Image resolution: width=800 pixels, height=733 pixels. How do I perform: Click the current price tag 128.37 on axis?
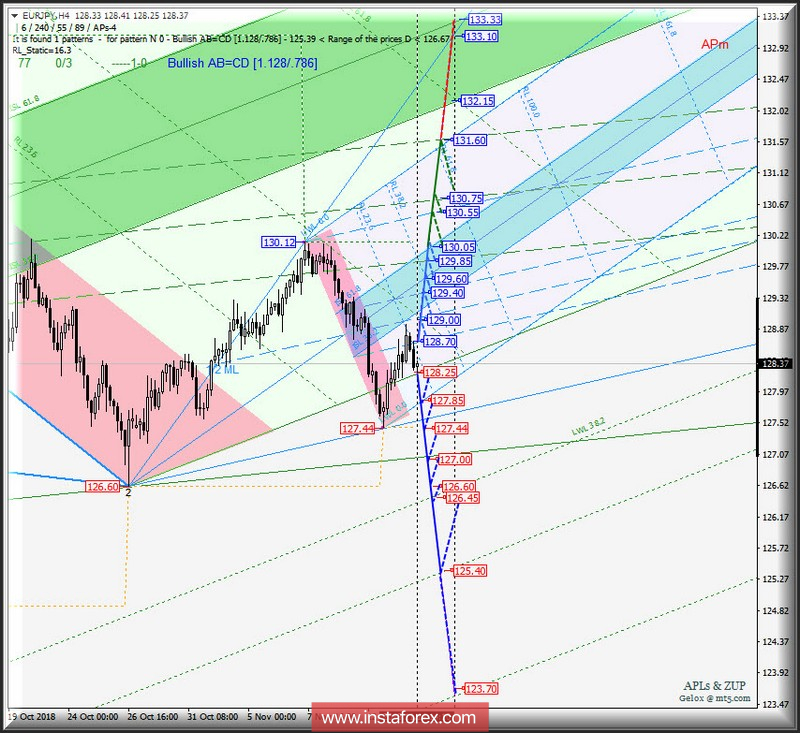[775, 364]
